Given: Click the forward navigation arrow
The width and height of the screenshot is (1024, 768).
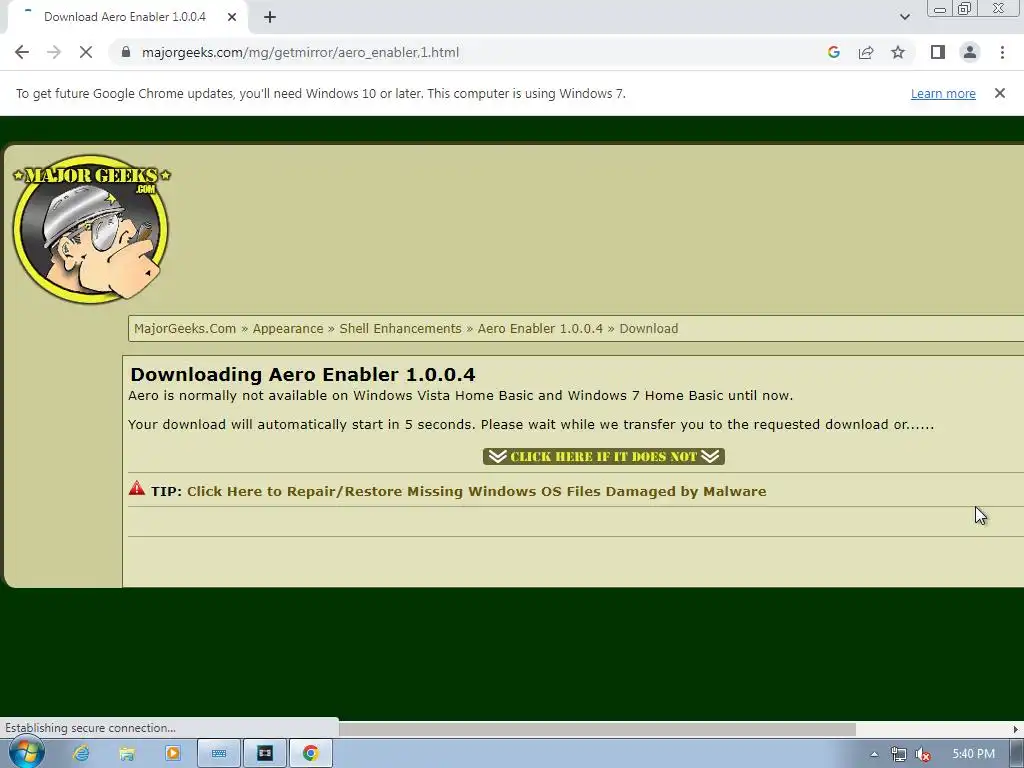Looking at the screenshot, I should pos(54,52).
